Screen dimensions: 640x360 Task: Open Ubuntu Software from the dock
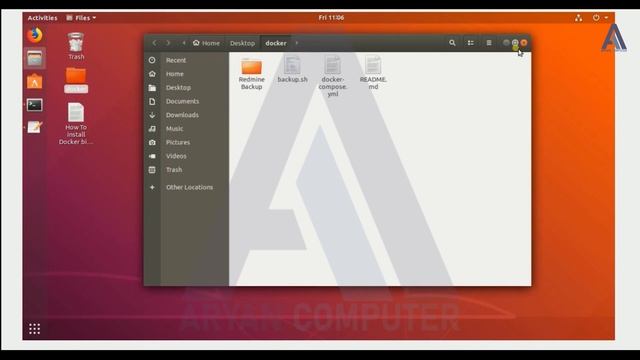pyautogui.click(x=35, y=82)
